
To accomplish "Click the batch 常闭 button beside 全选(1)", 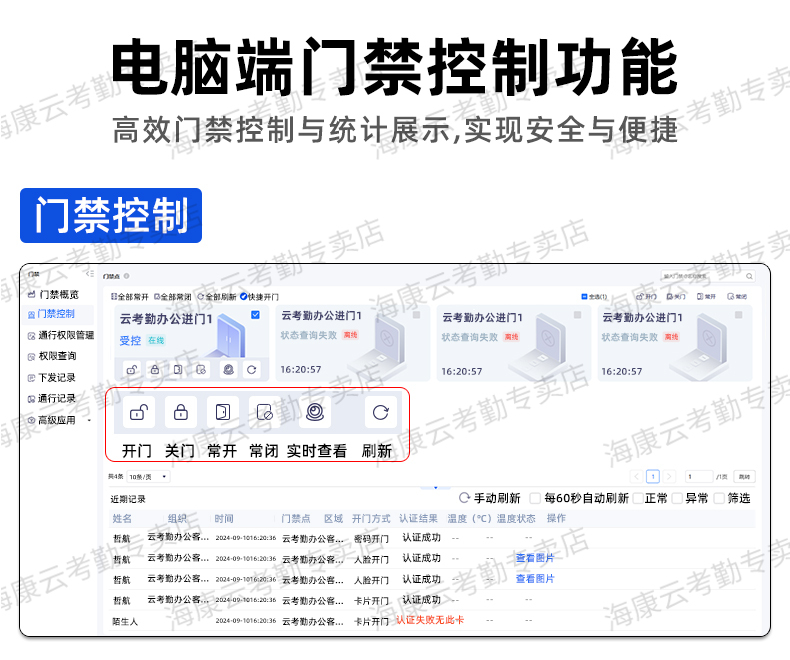I will click(737, 296).
